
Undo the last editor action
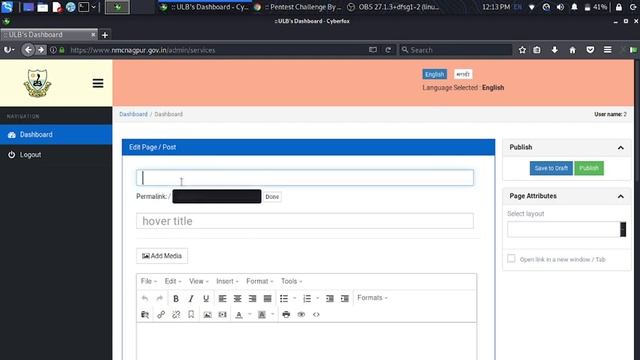click(145, 298)
